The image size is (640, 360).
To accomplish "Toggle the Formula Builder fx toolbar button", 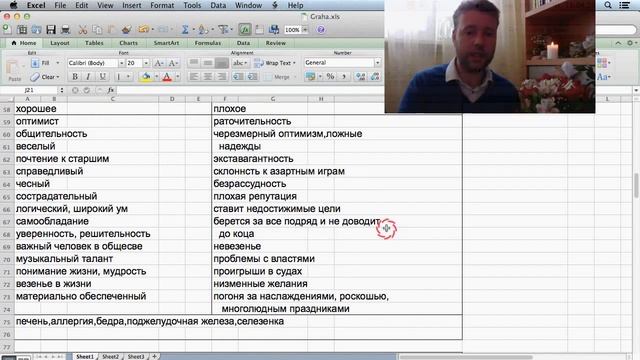I will click(244, 29).
